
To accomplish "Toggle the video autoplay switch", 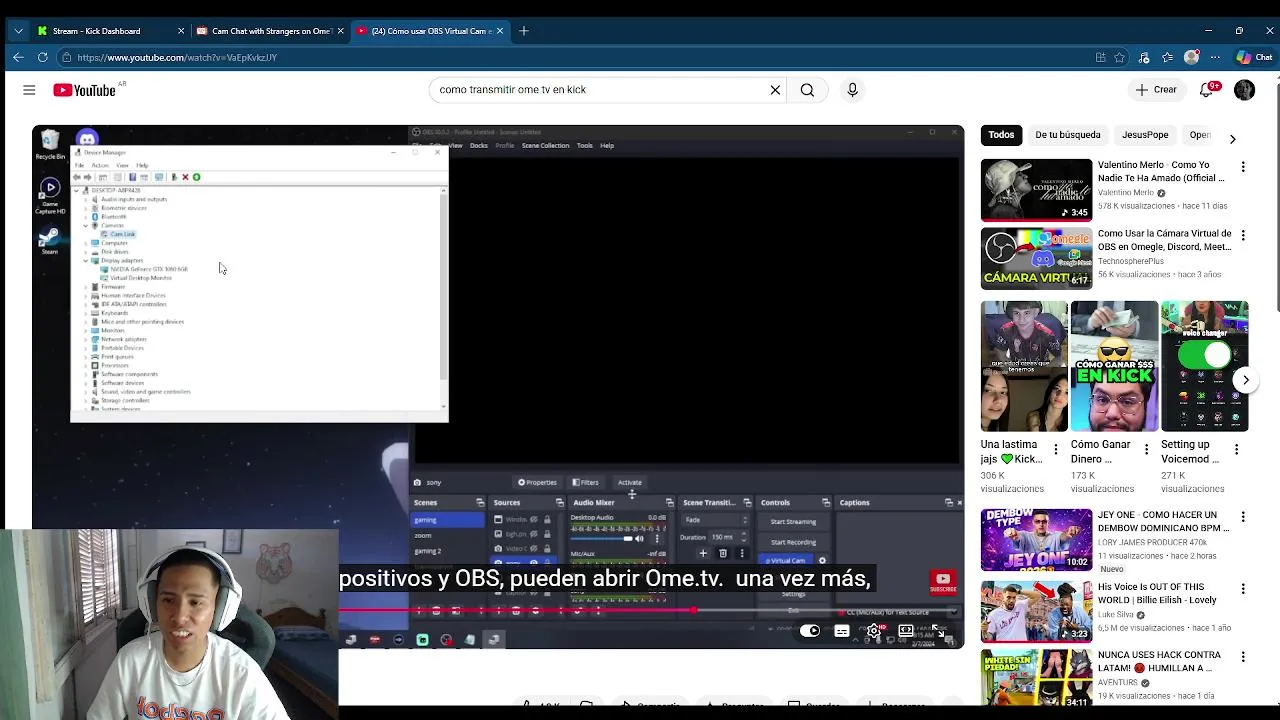I will pos(810,631).
